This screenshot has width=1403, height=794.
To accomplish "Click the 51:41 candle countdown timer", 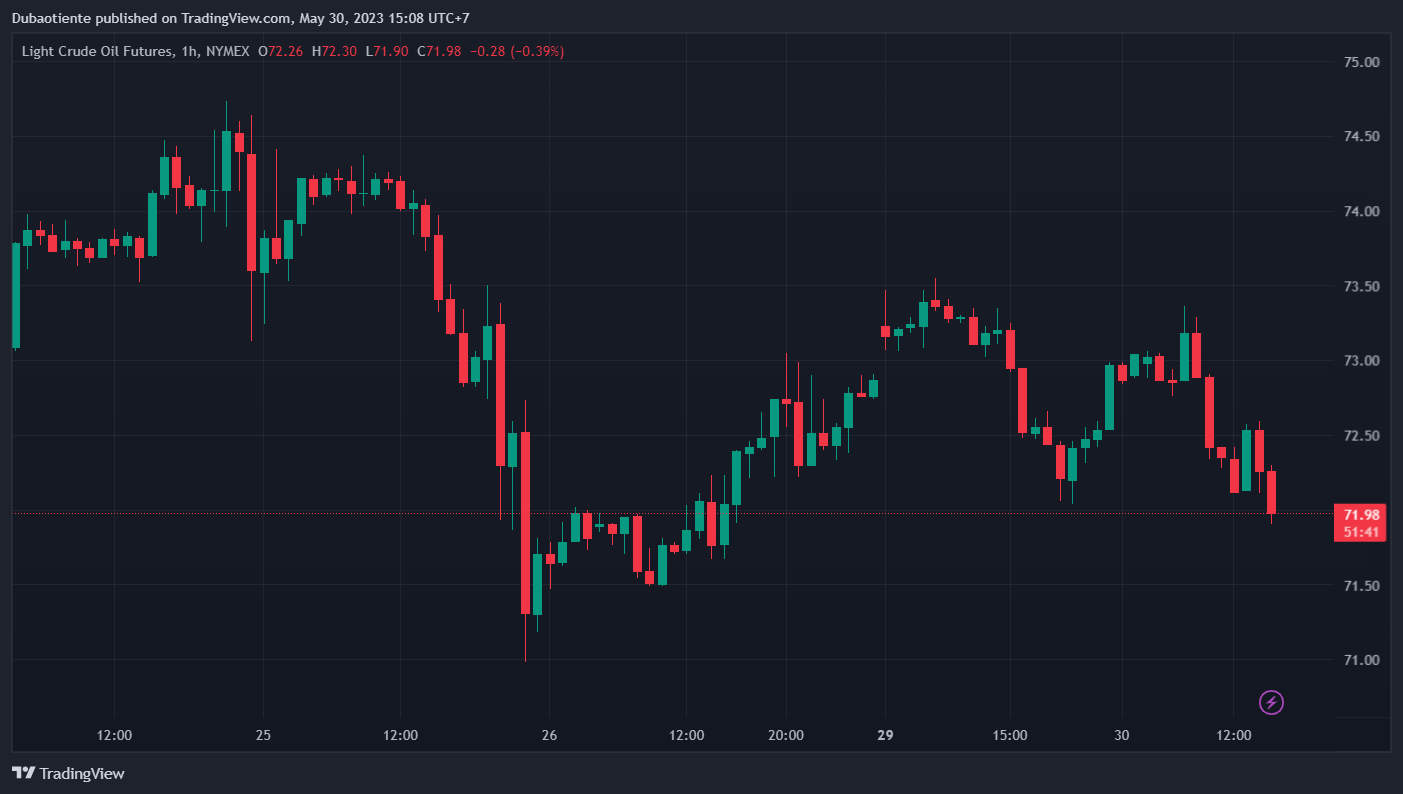I will point(1361,532).
